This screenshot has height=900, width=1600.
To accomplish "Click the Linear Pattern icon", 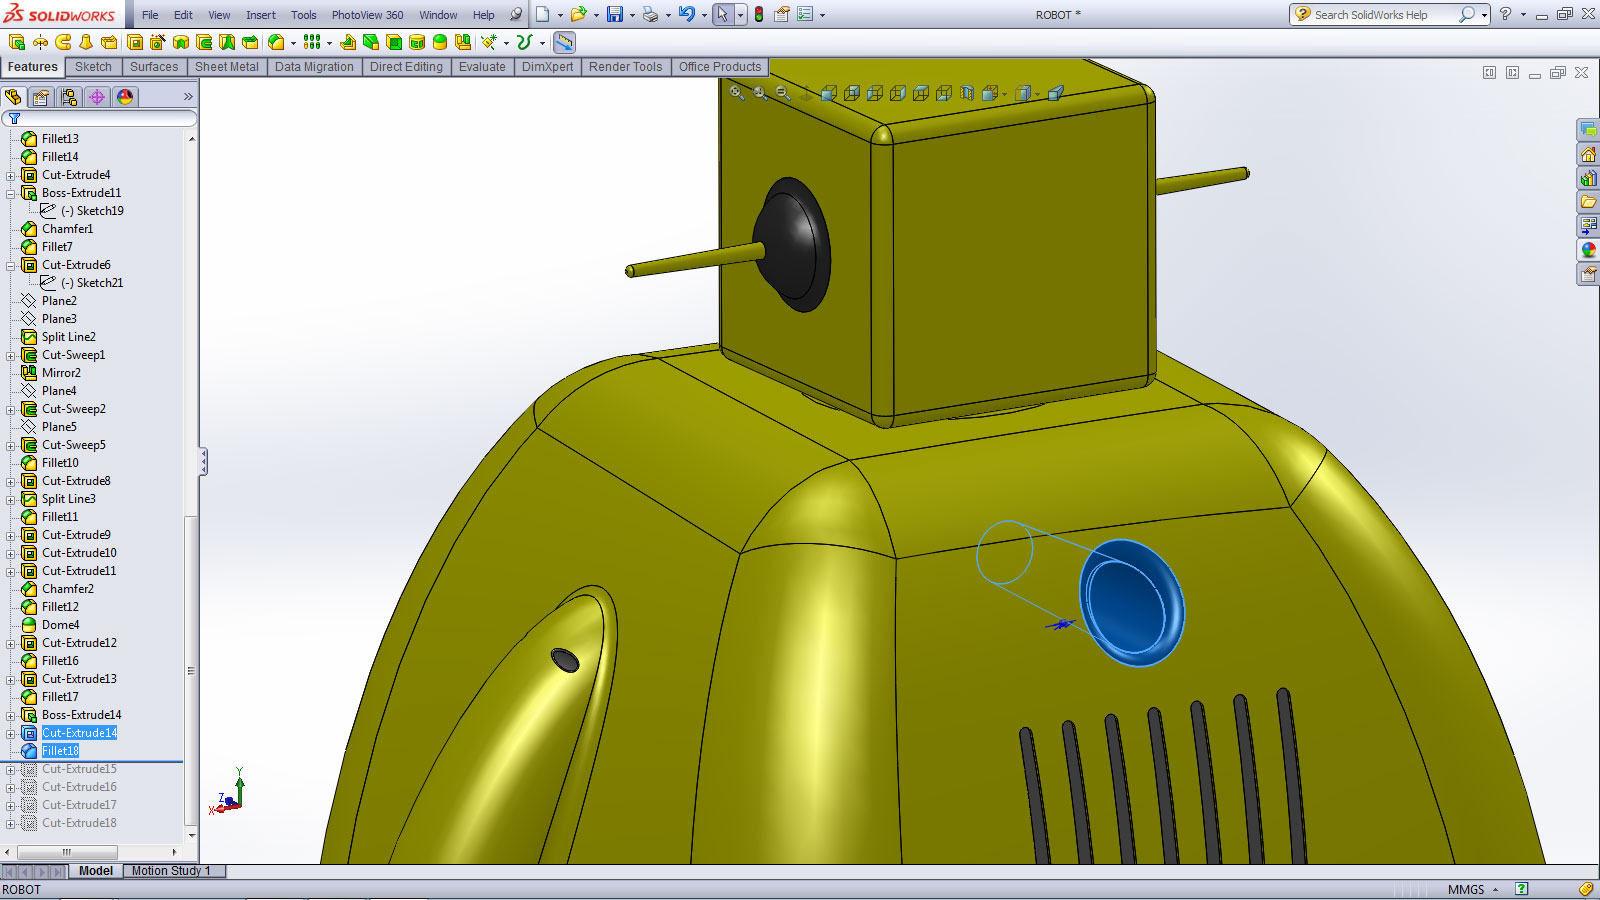I will click(313, 42).
